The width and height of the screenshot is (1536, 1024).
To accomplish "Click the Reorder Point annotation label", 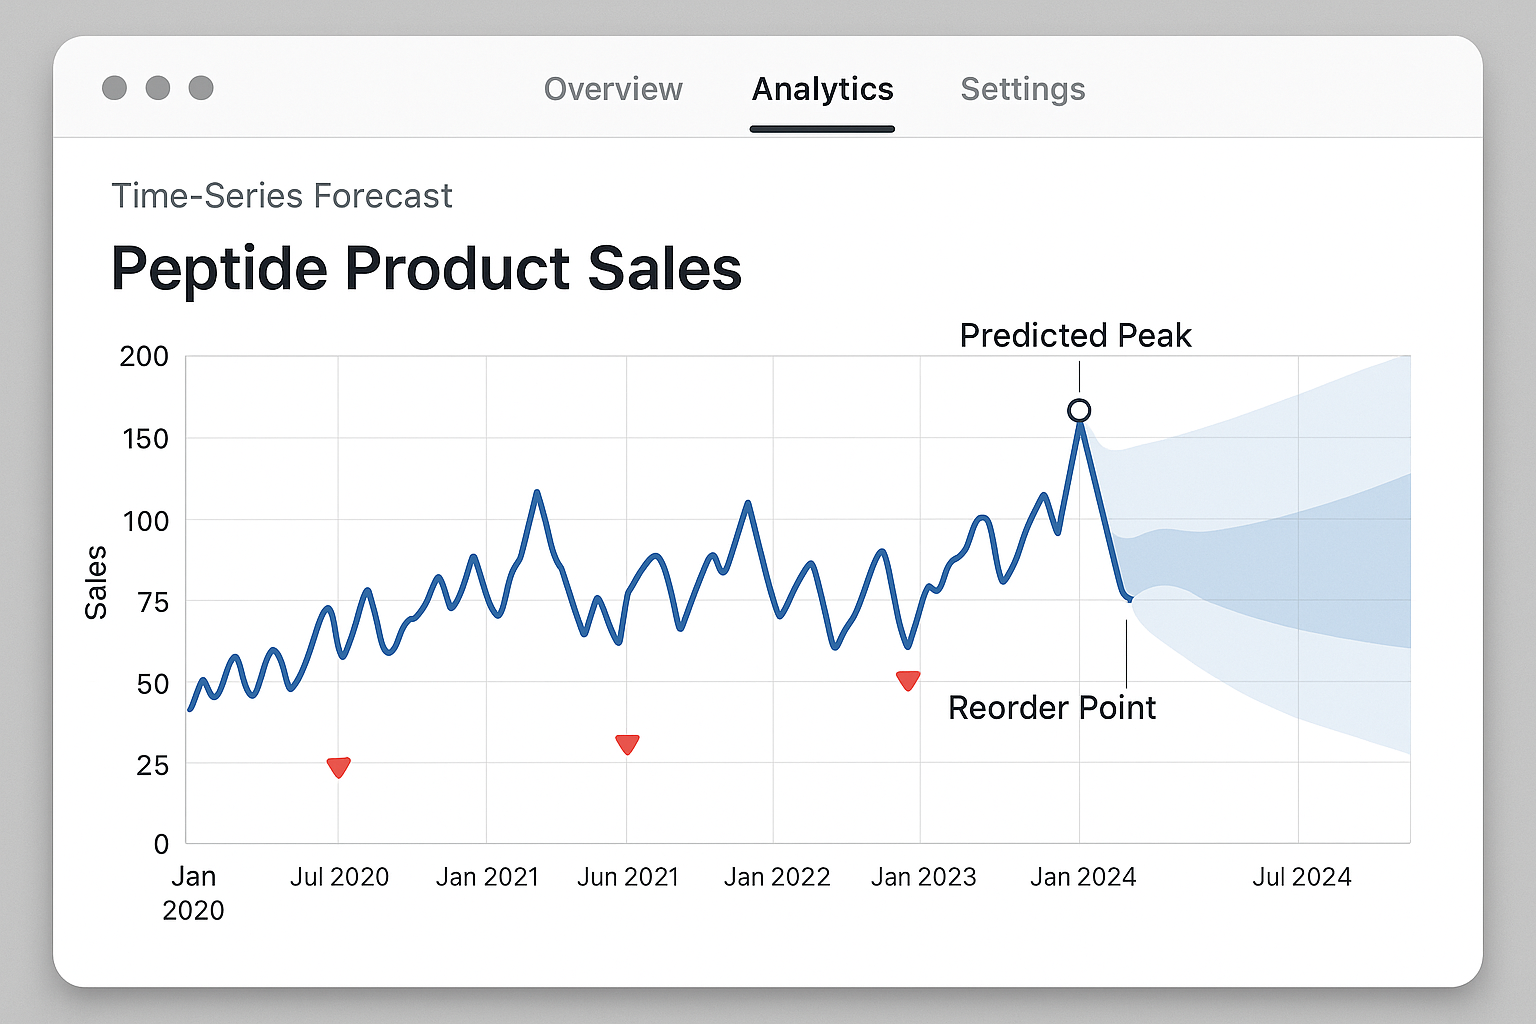I will point(1051,708).
